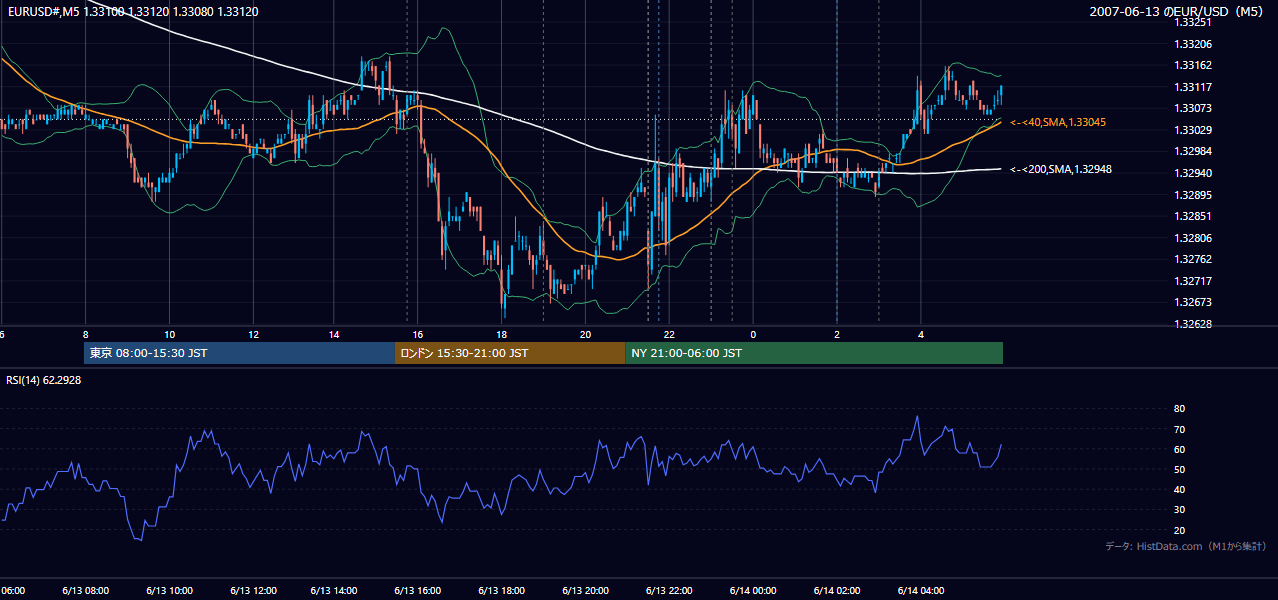Click price axis value 1.33117

click(x=1193, y=87)
